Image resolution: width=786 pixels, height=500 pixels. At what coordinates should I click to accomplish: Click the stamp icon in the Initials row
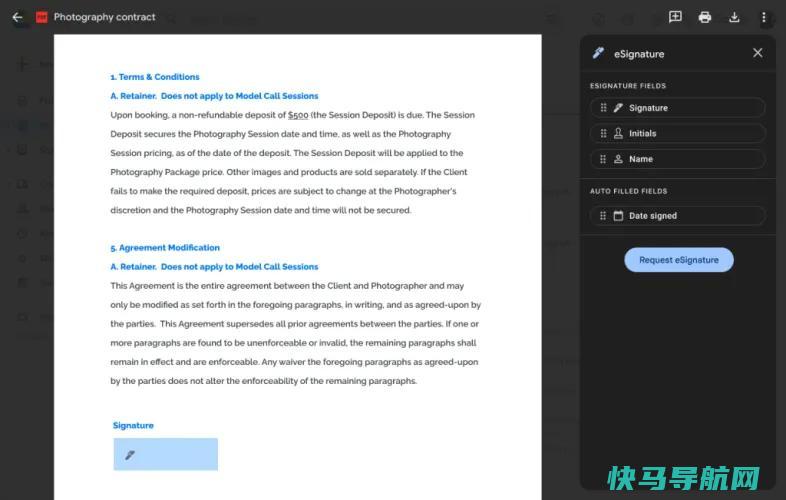(619, 133)
